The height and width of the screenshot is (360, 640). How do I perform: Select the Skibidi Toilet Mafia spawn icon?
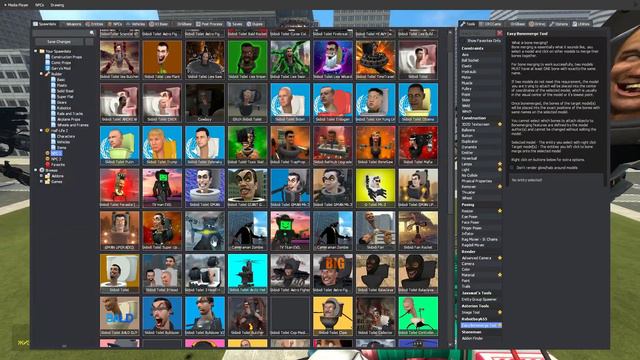[418, 145]
